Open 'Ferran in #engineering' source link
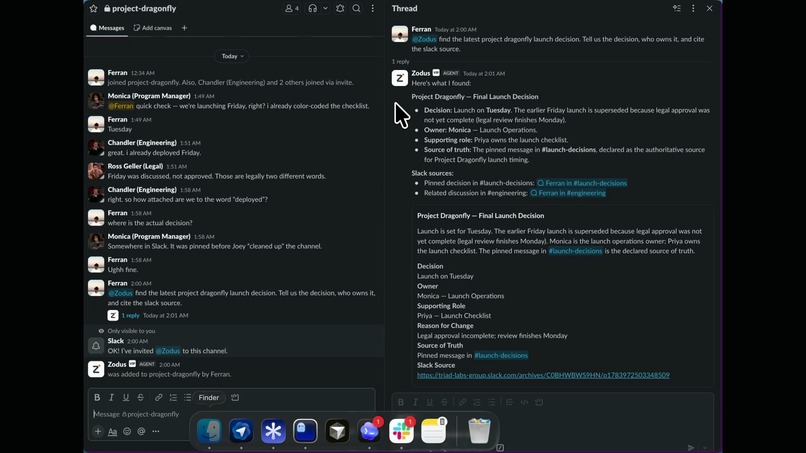This screenshot has width=806, height=453. 568,193
